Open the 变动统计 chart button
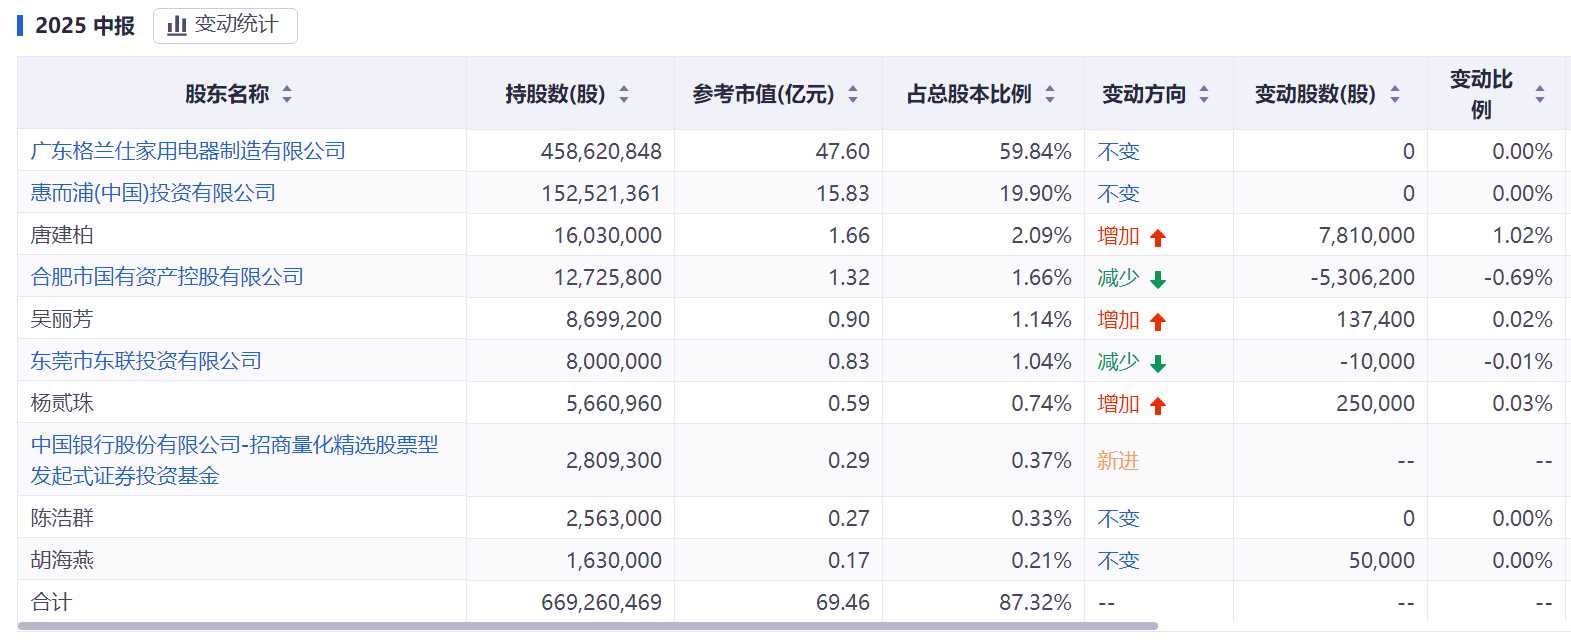The width and height of the screenshot is (1571, 640). (225, 25)
